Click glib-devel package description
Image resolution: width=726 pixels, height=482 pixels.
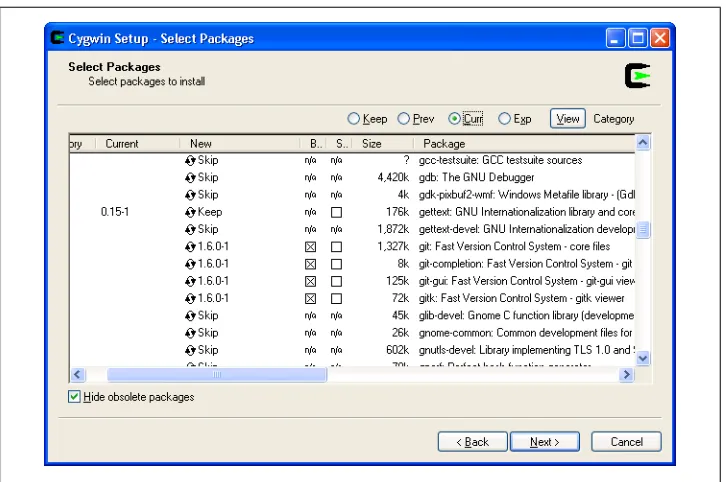tap(526, 315)
